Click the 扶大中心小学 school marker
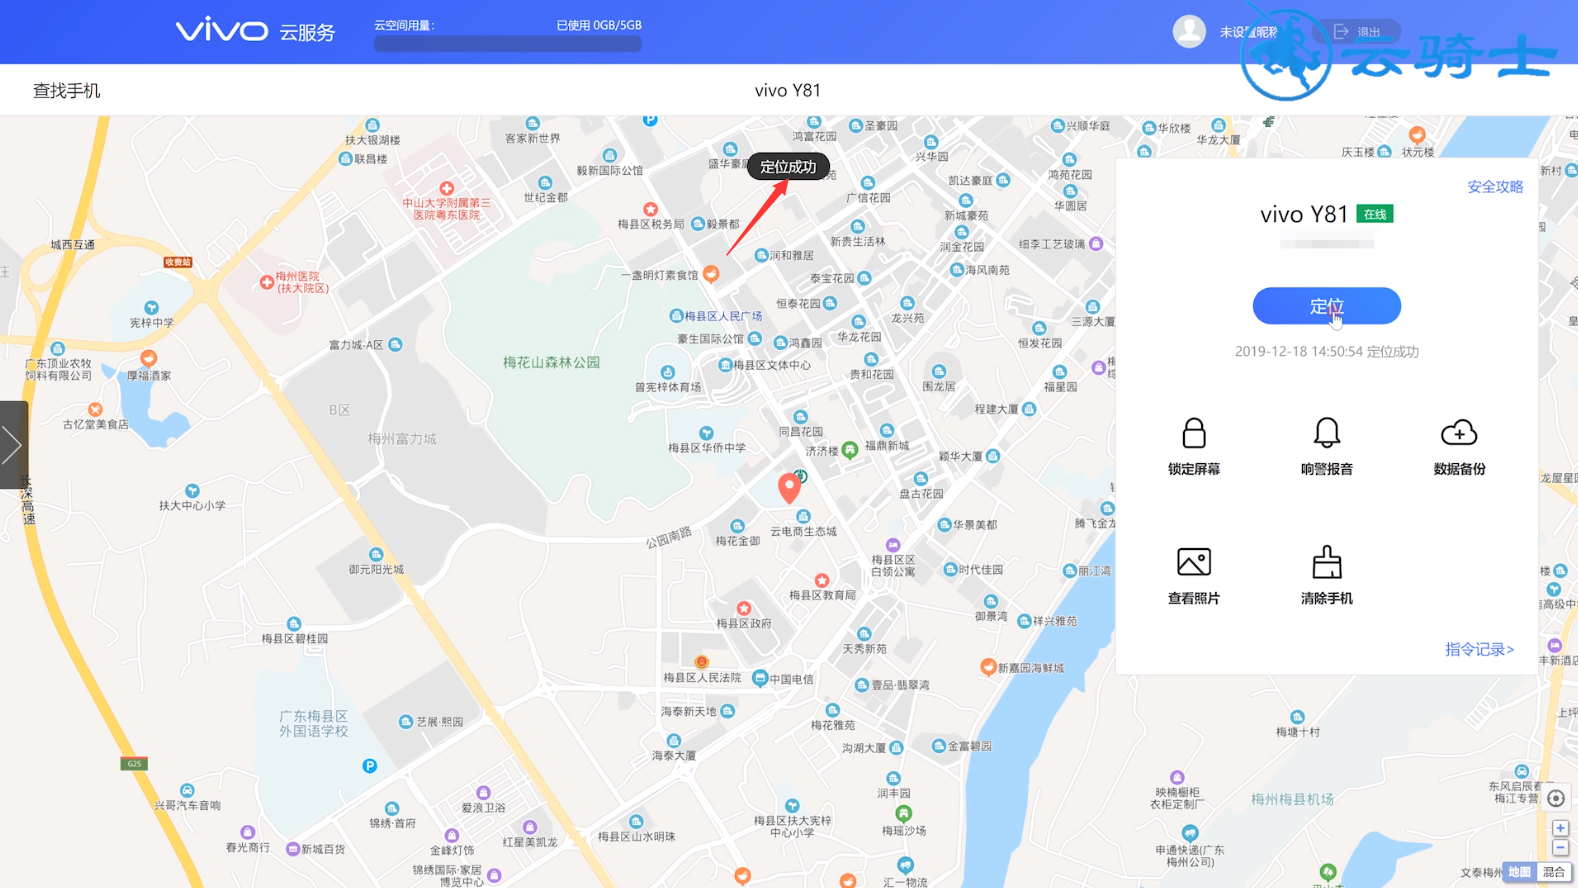The height and width of the screenshot is (888, 1578). tap(192, 491)
